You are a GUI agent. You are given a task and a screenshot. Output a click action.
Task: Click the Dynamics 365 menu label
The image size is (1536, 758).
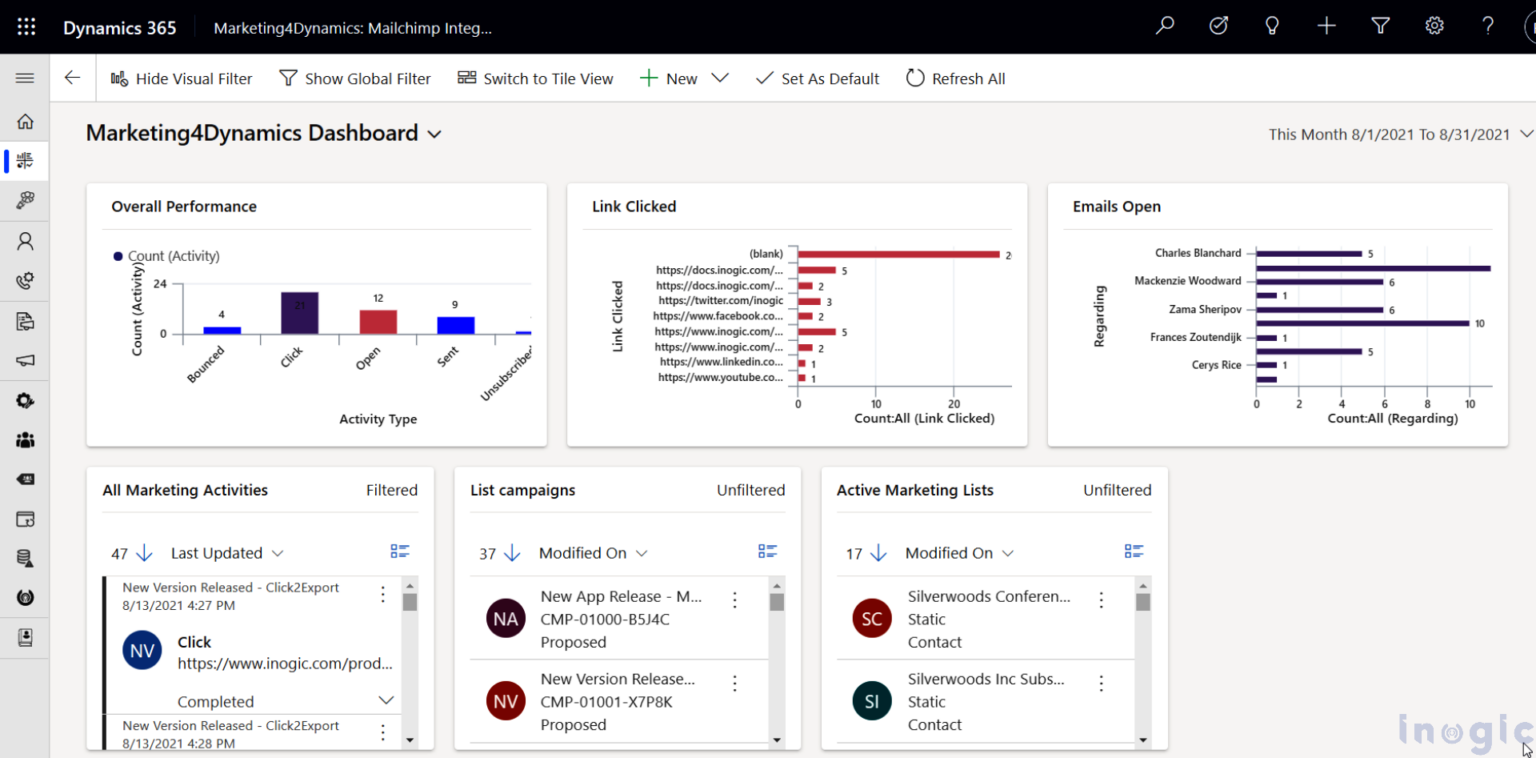click(x=119, y=27)
